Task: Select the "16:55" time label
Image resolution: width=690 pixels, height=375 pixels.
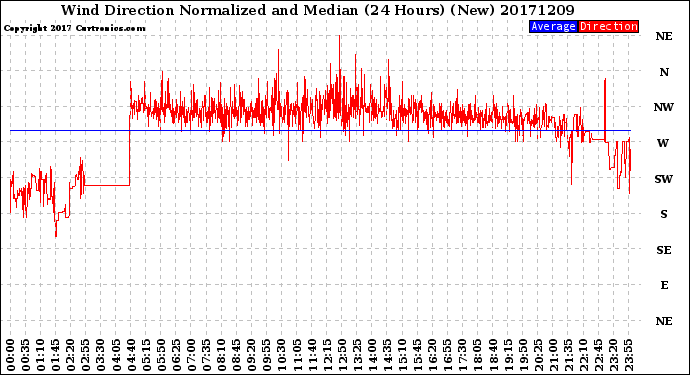Action: pyautogui.click(x=448, y=355)
